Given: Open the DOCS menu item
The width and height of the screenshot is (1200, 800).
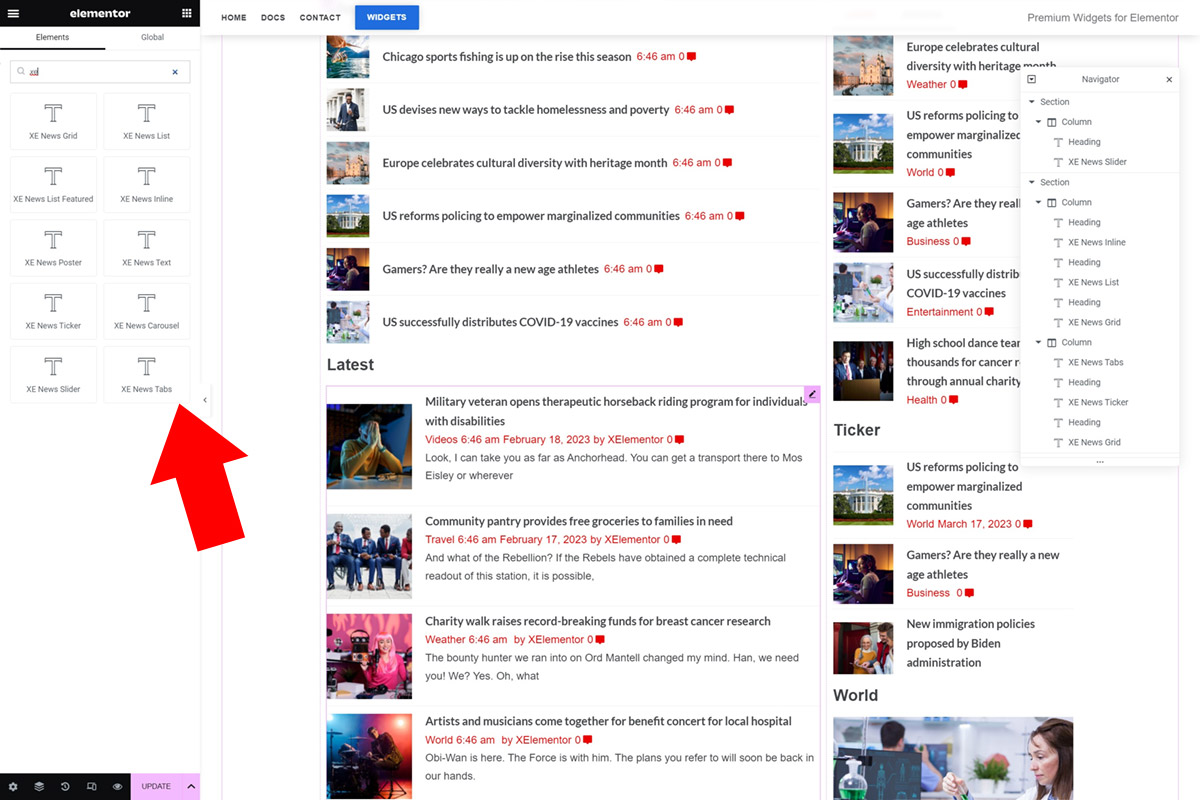Looking at the screenshot, I should [x=272, y=17].
